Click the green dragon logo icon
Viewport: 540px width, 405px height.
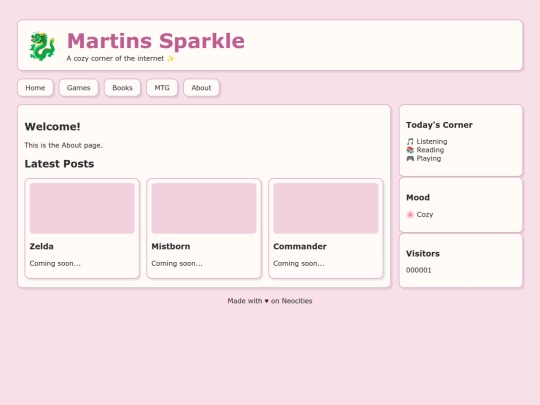point(42,46)
